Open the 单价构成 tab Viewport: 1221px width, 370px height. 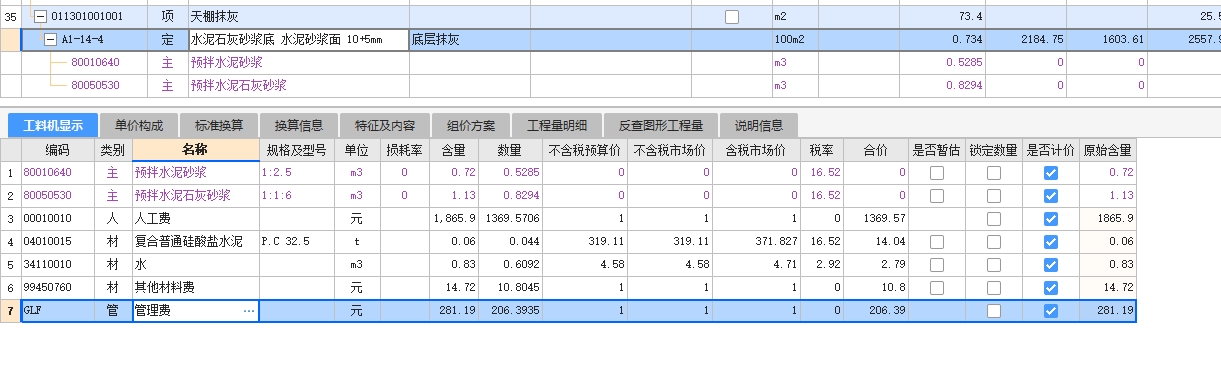click(139, 126)
